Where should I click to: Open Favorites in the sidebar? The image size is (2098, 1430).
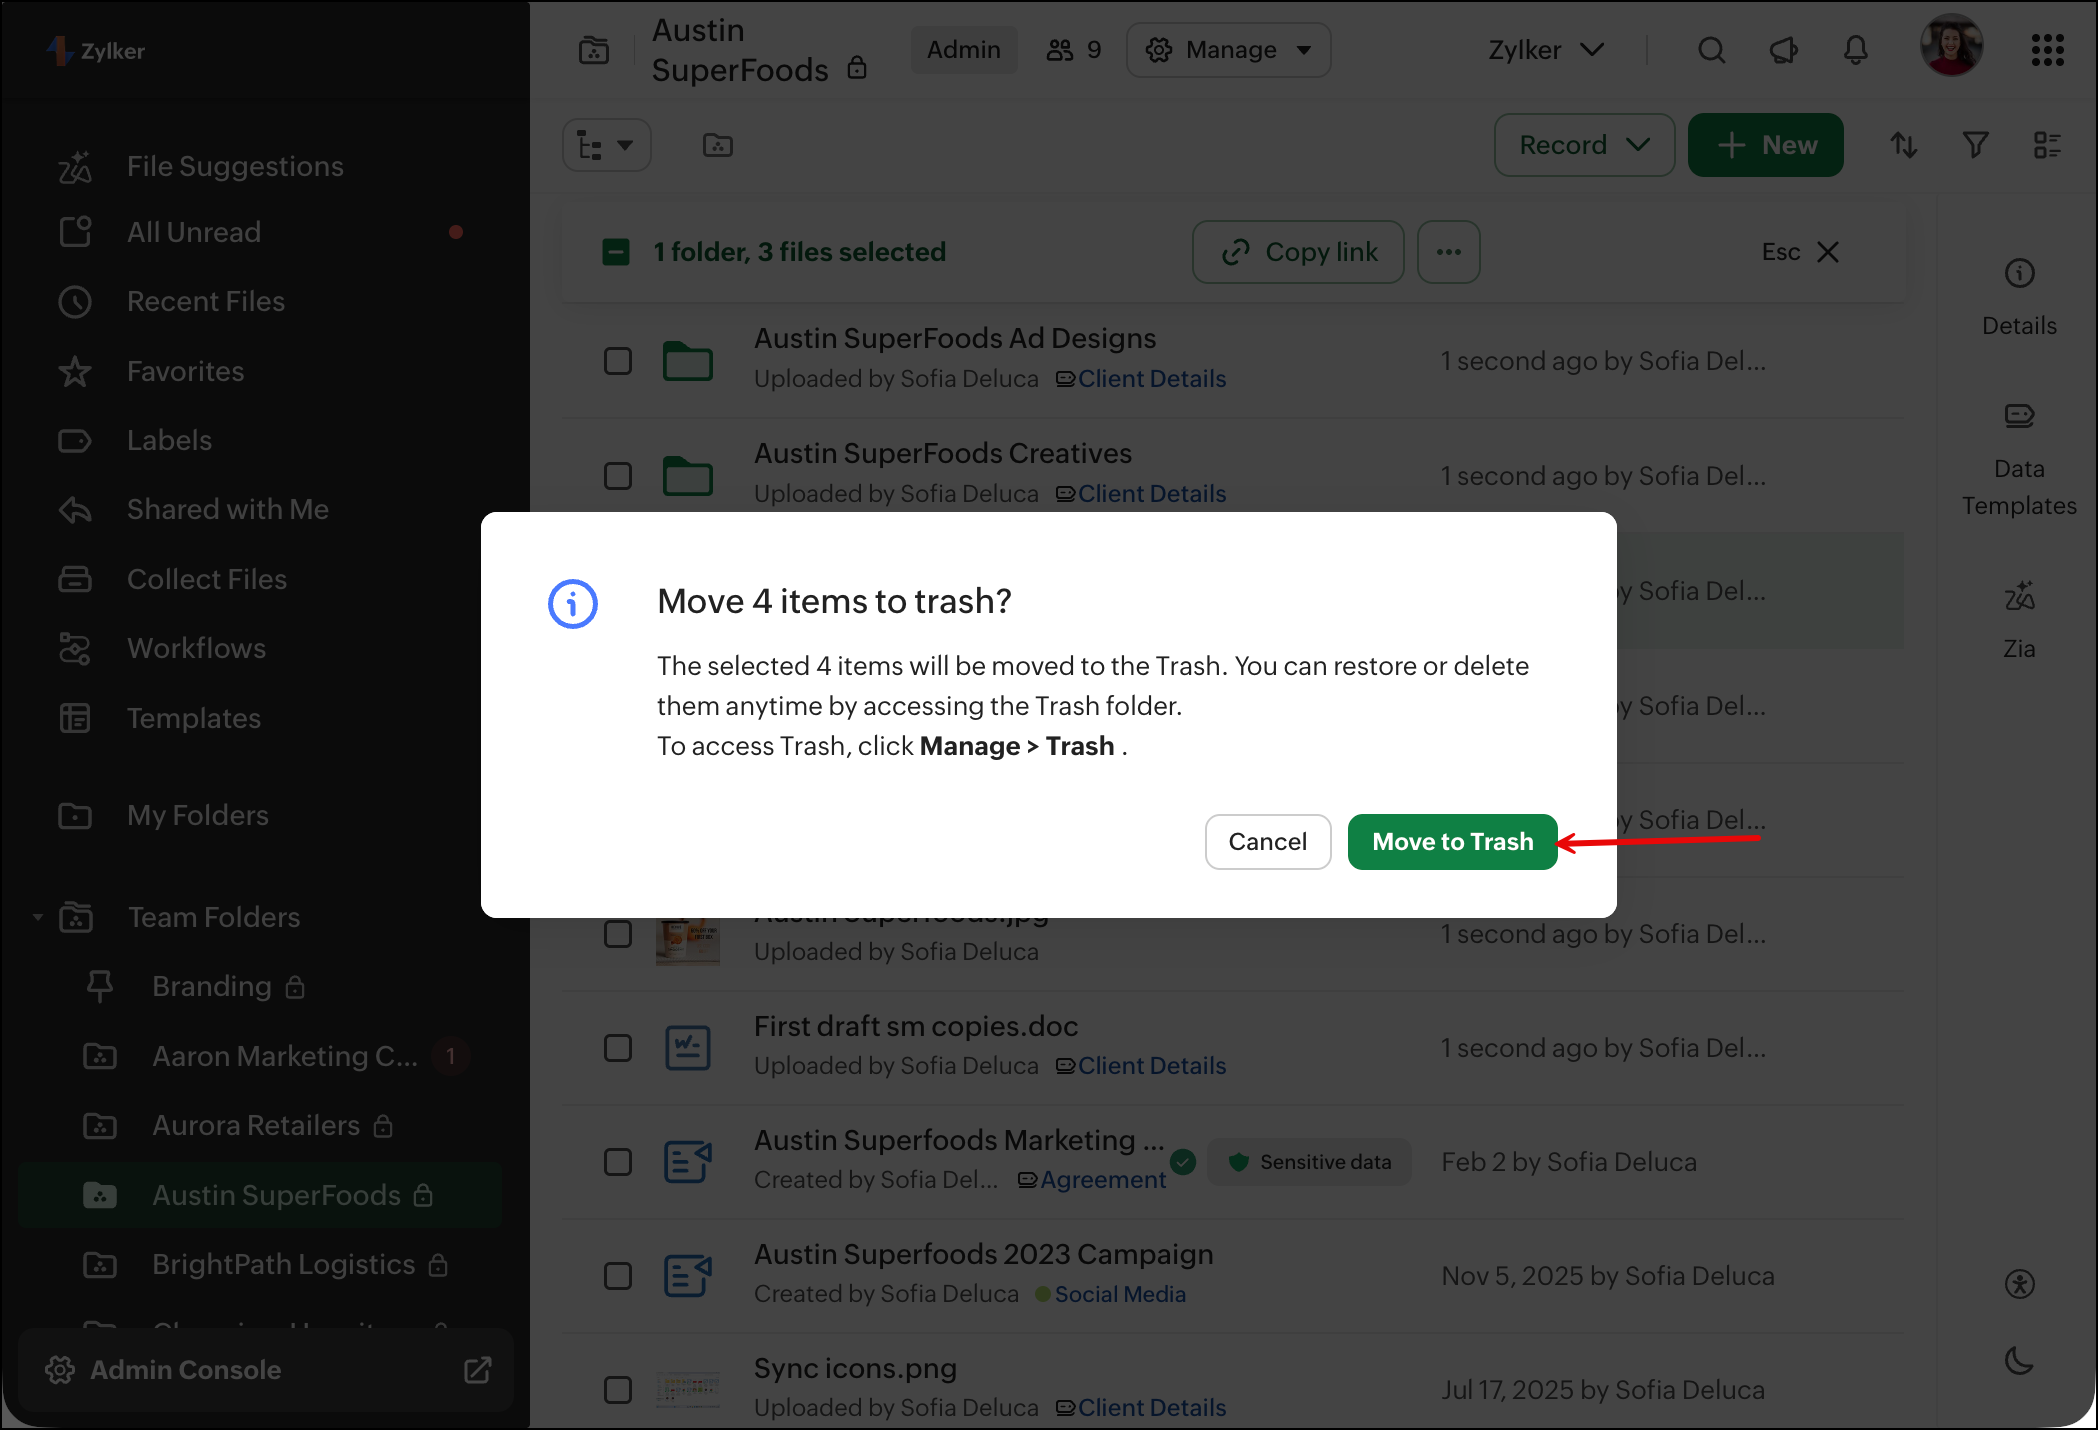185,371
